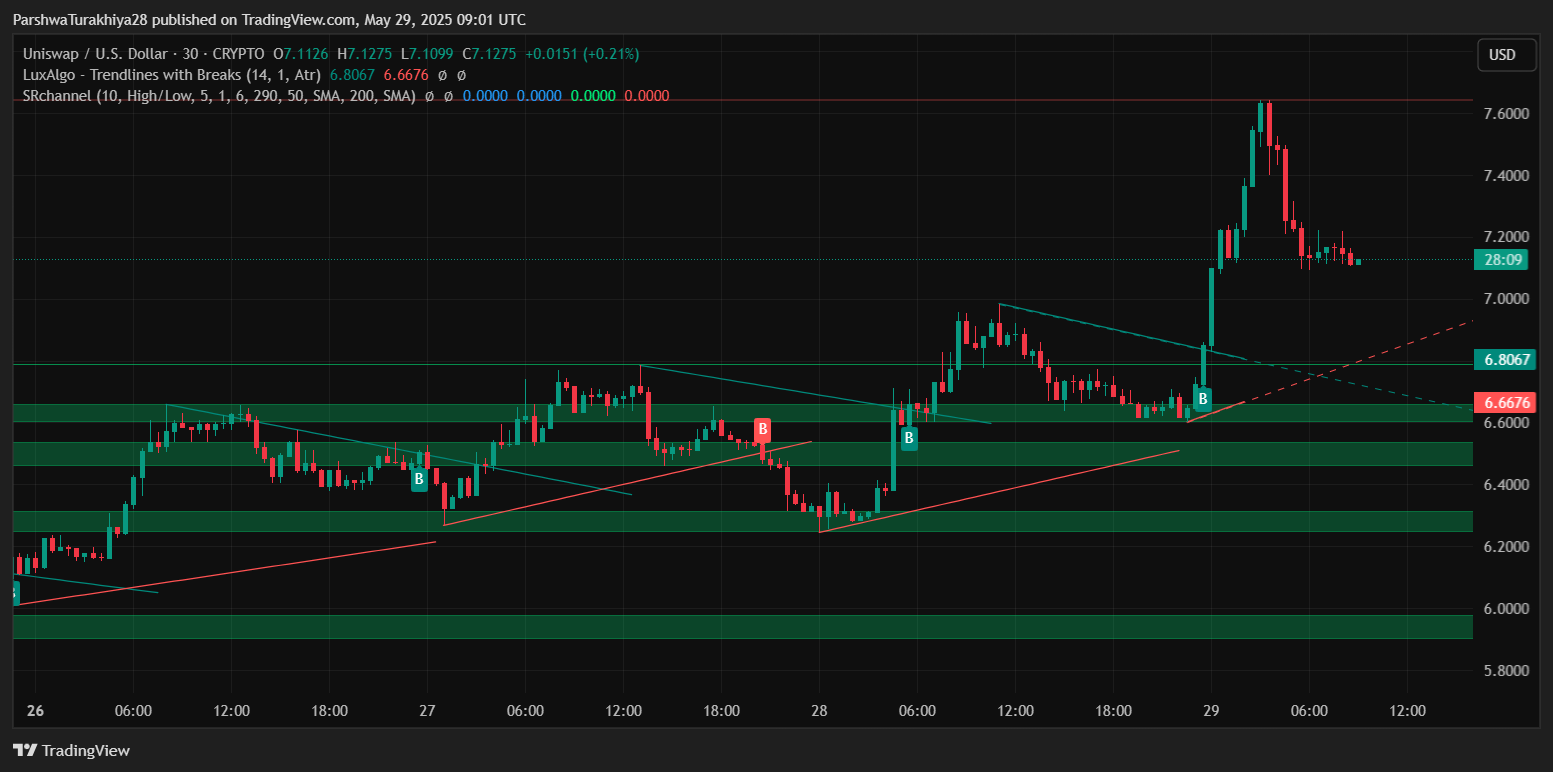Viewport: 1553px width, 772px height.
Task: Select the green B marker on day 28 morning
Action: 909,438
